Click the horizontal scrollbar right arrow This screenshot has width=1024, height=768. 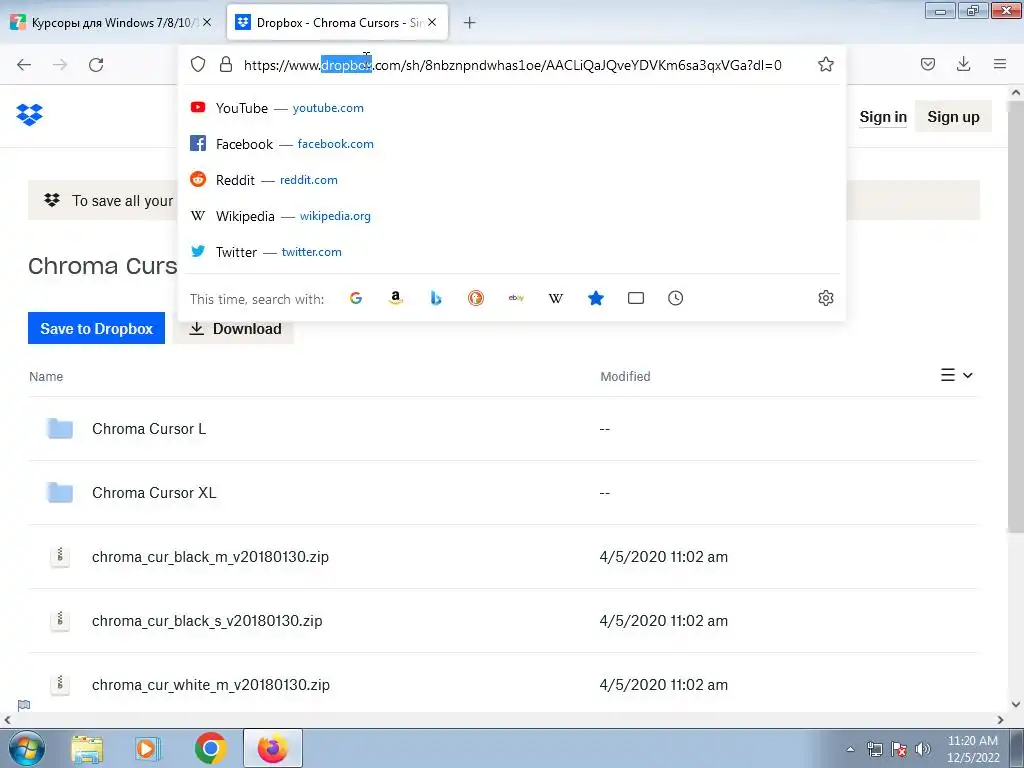pos(1000,720)
